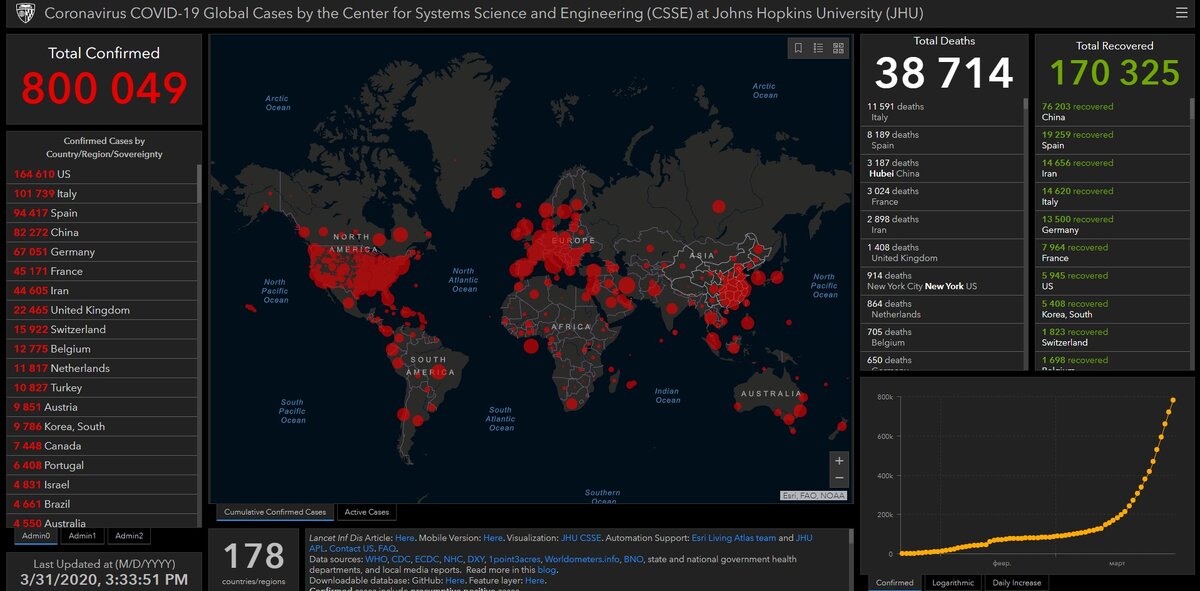Click the Esri, FAO, NOAA attribution
1200x591 pixels.
(x=813, y=495)
